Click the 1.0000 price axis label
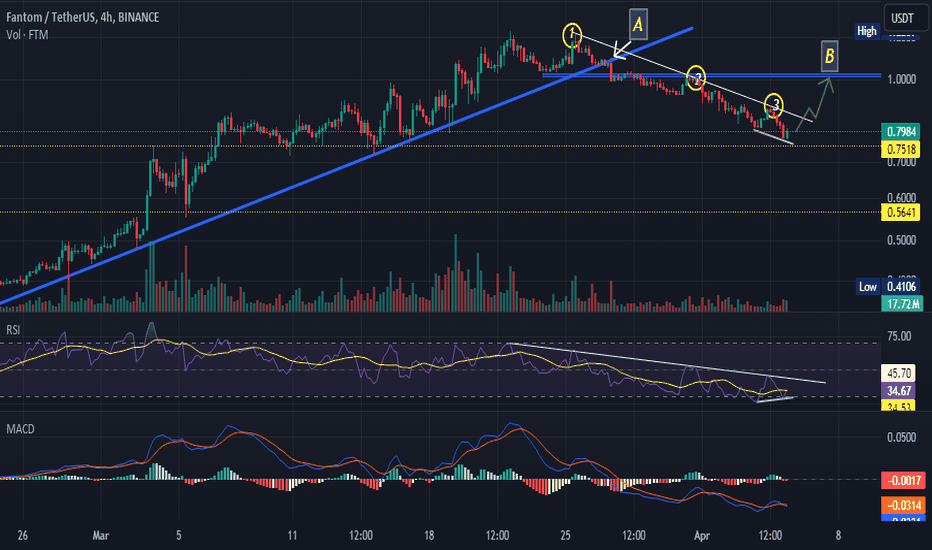This screenshot has height=550, width=932. 902,80
